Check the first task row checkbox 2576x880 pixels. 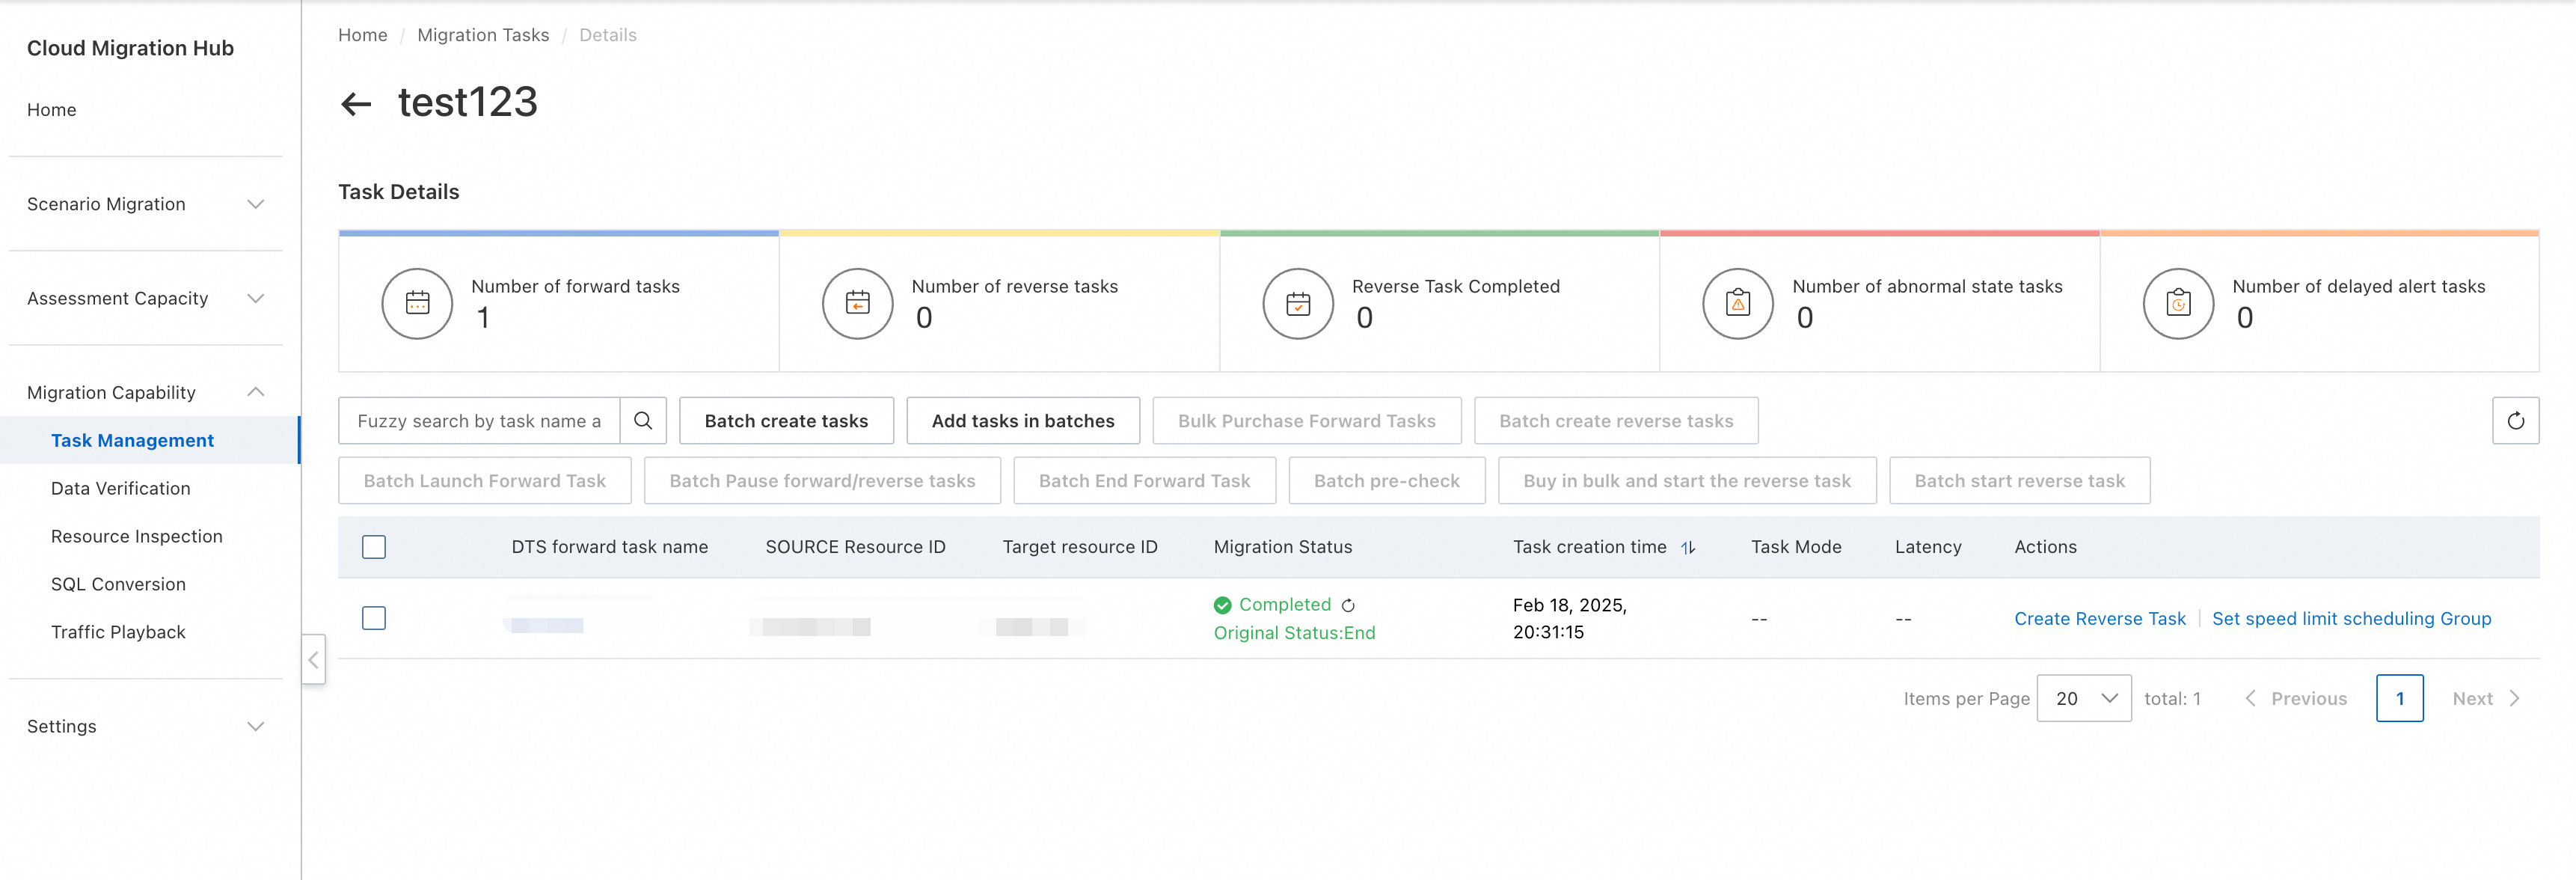(374, 618)
